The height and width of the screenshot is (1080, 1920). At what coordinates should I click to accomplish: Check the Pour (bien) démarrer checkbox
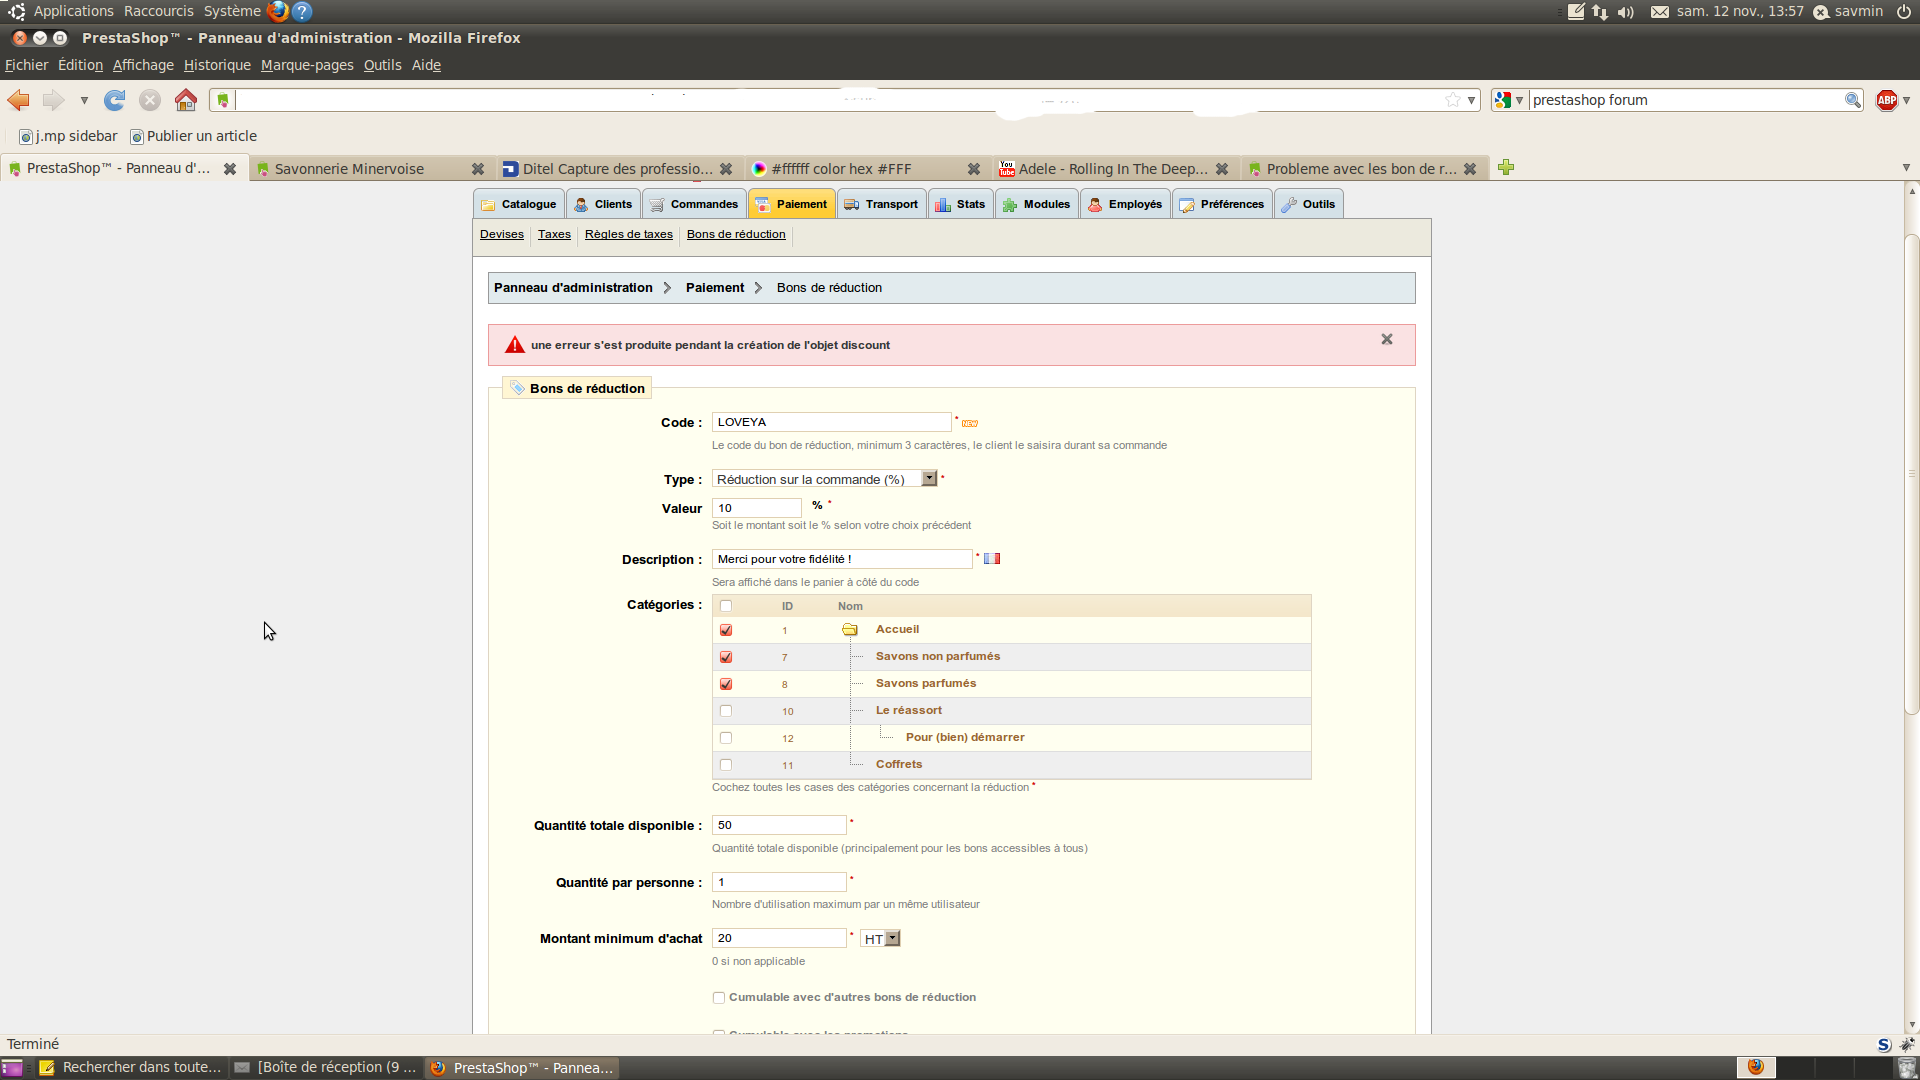[x=726, y=738]
